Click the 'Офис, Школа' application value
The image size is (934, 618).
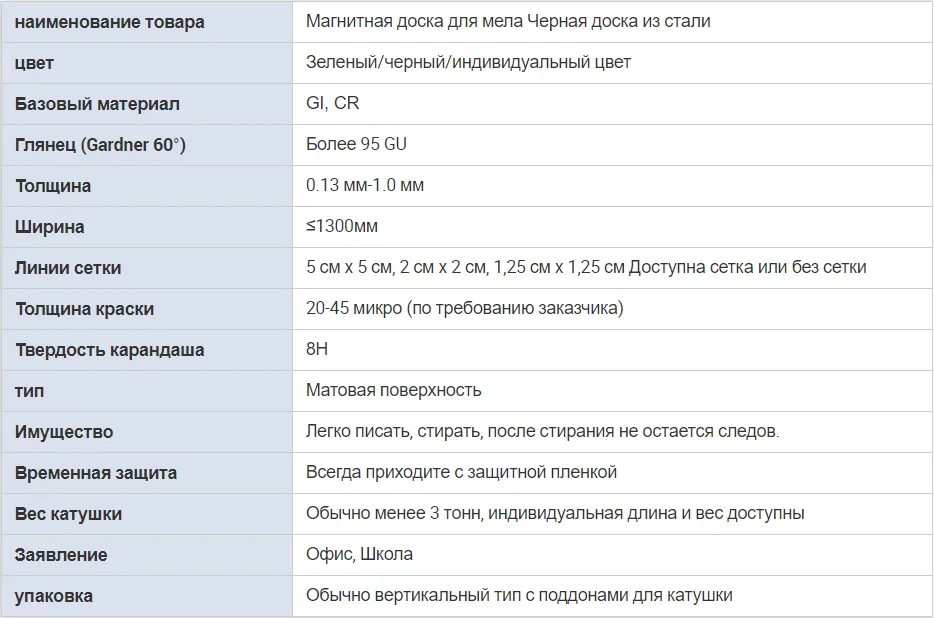(359, 554)
